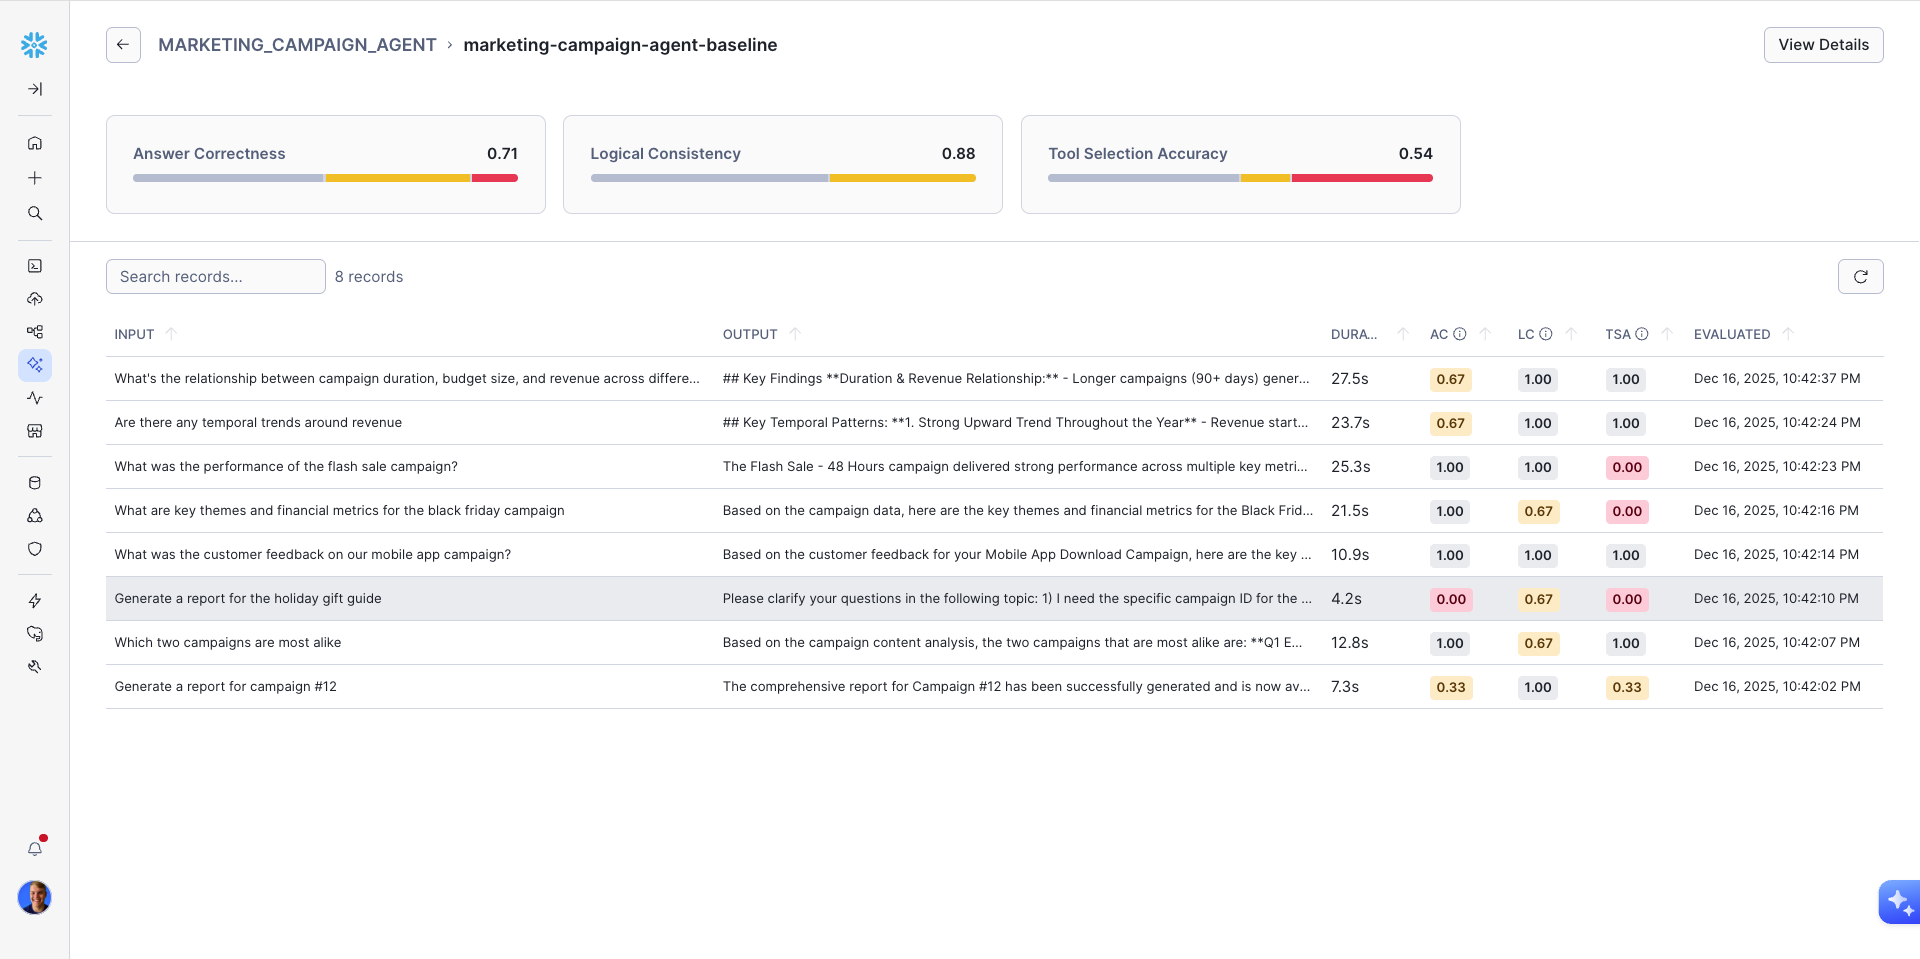
Task: Open the database catalog cylinder icon
Action: pyautogui.click(x=35, y=483)
